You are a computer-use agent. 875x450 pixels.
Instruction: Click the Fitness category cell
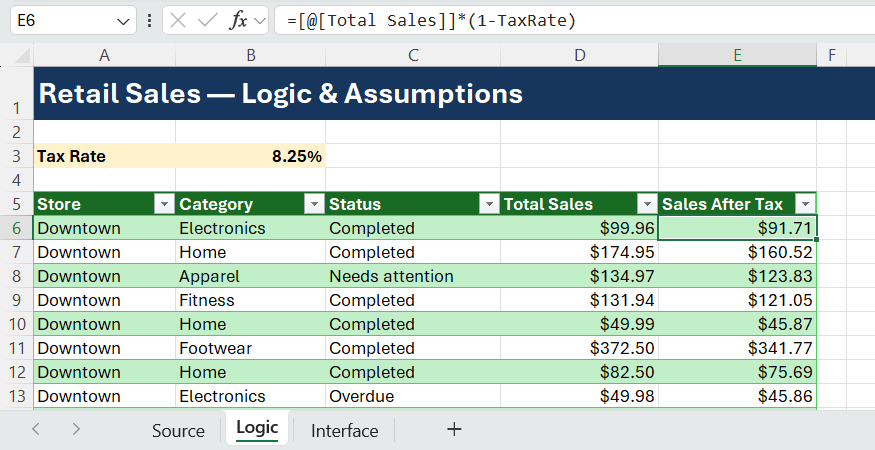pyautogui.click(x=251, y=300)
